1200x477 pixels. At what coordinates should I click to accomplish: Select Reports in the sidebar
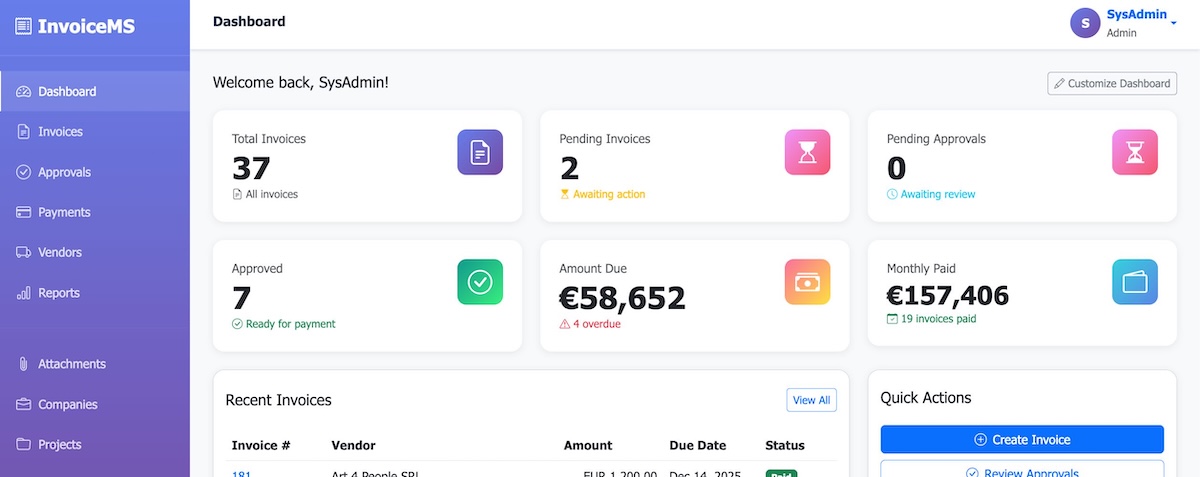pyautogui.click(x=58, y=293)
